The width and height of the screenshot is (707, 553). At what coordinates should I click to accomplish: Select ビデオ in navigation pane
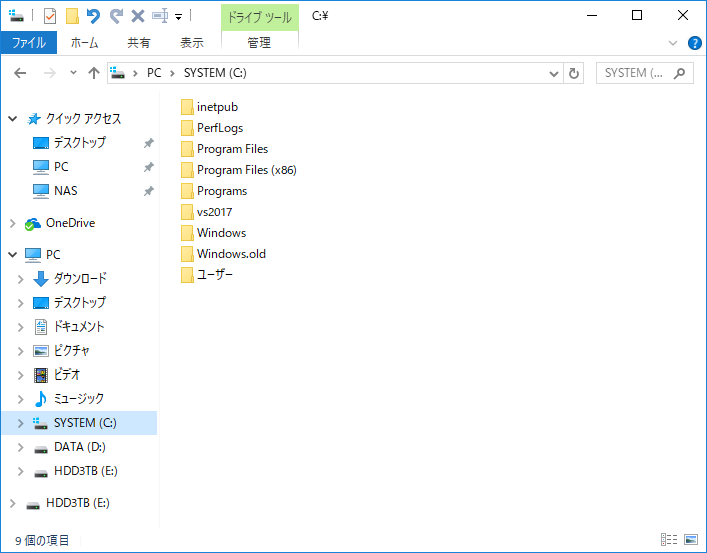(66, 375)
